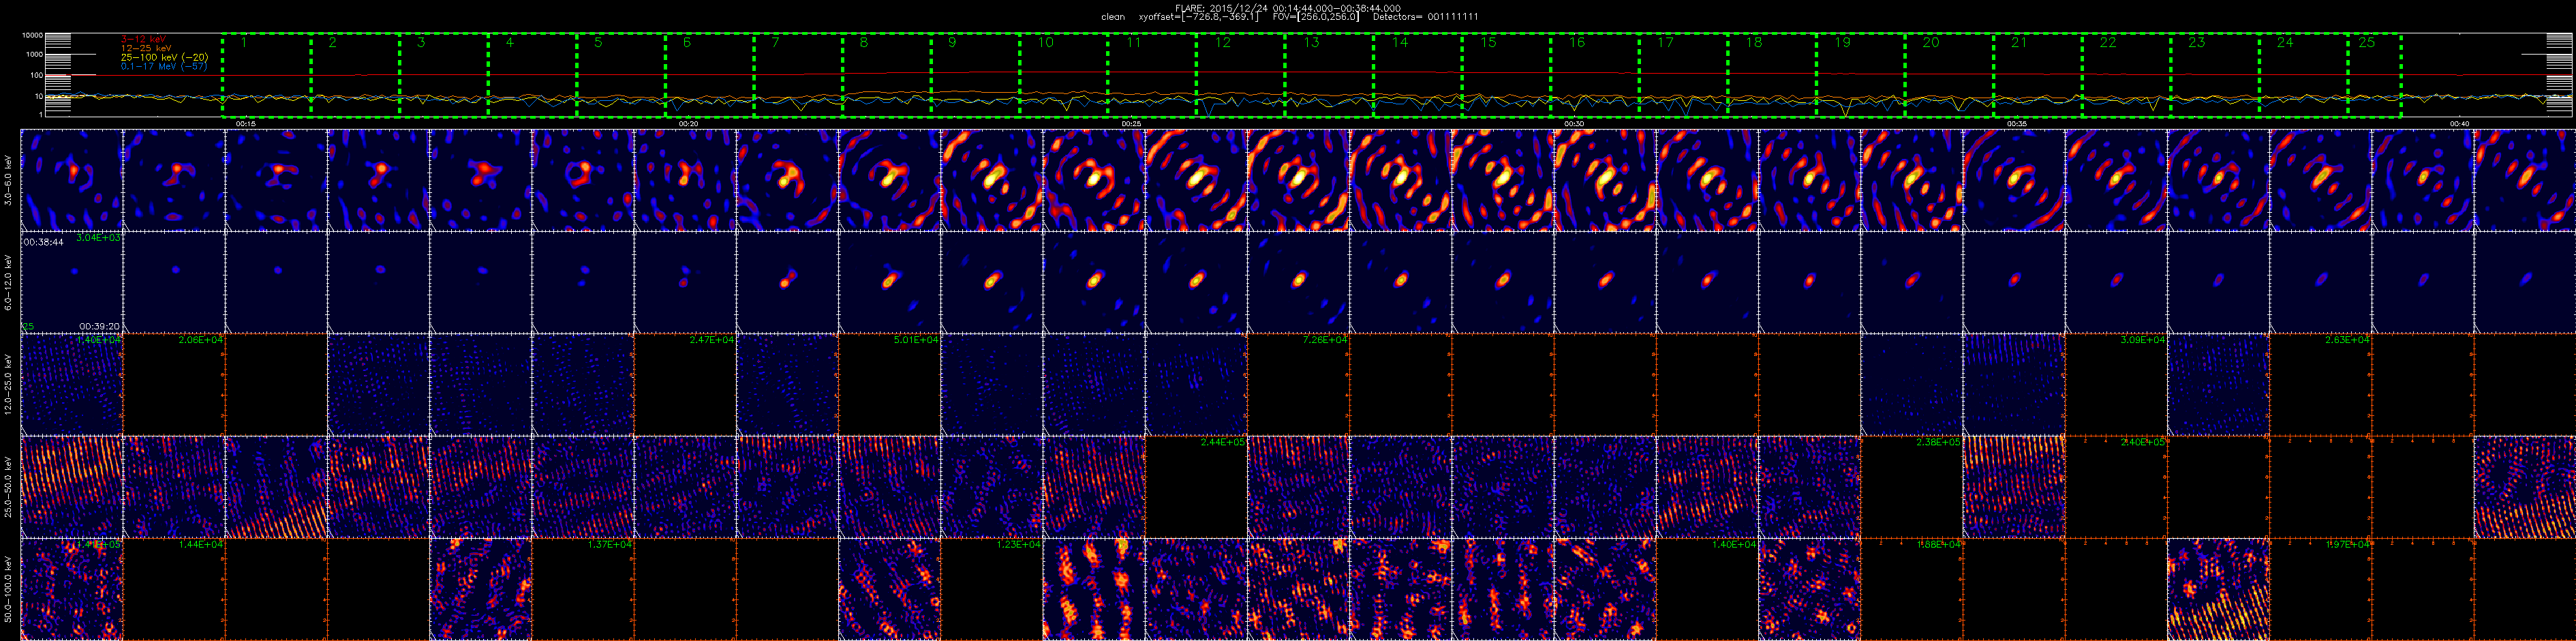Open the black panel labeled 2.47E+04
The image size is (2576, 641).
(x=685, y=384)
